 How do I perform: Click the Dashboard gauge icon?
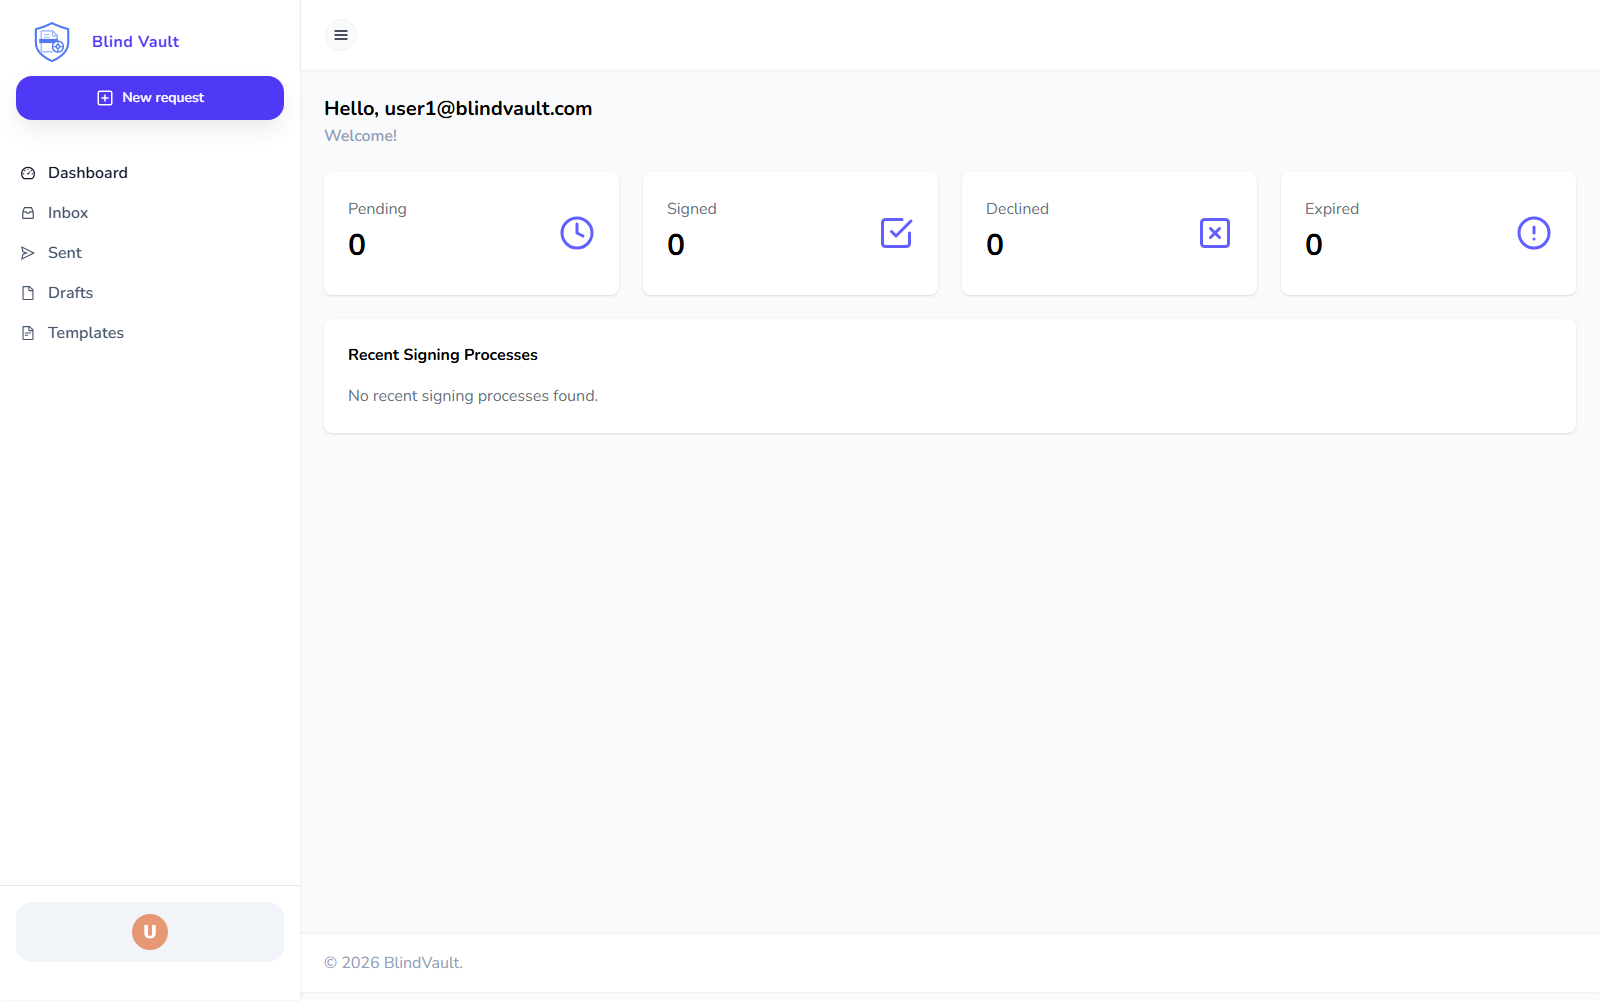pos(28,173)
